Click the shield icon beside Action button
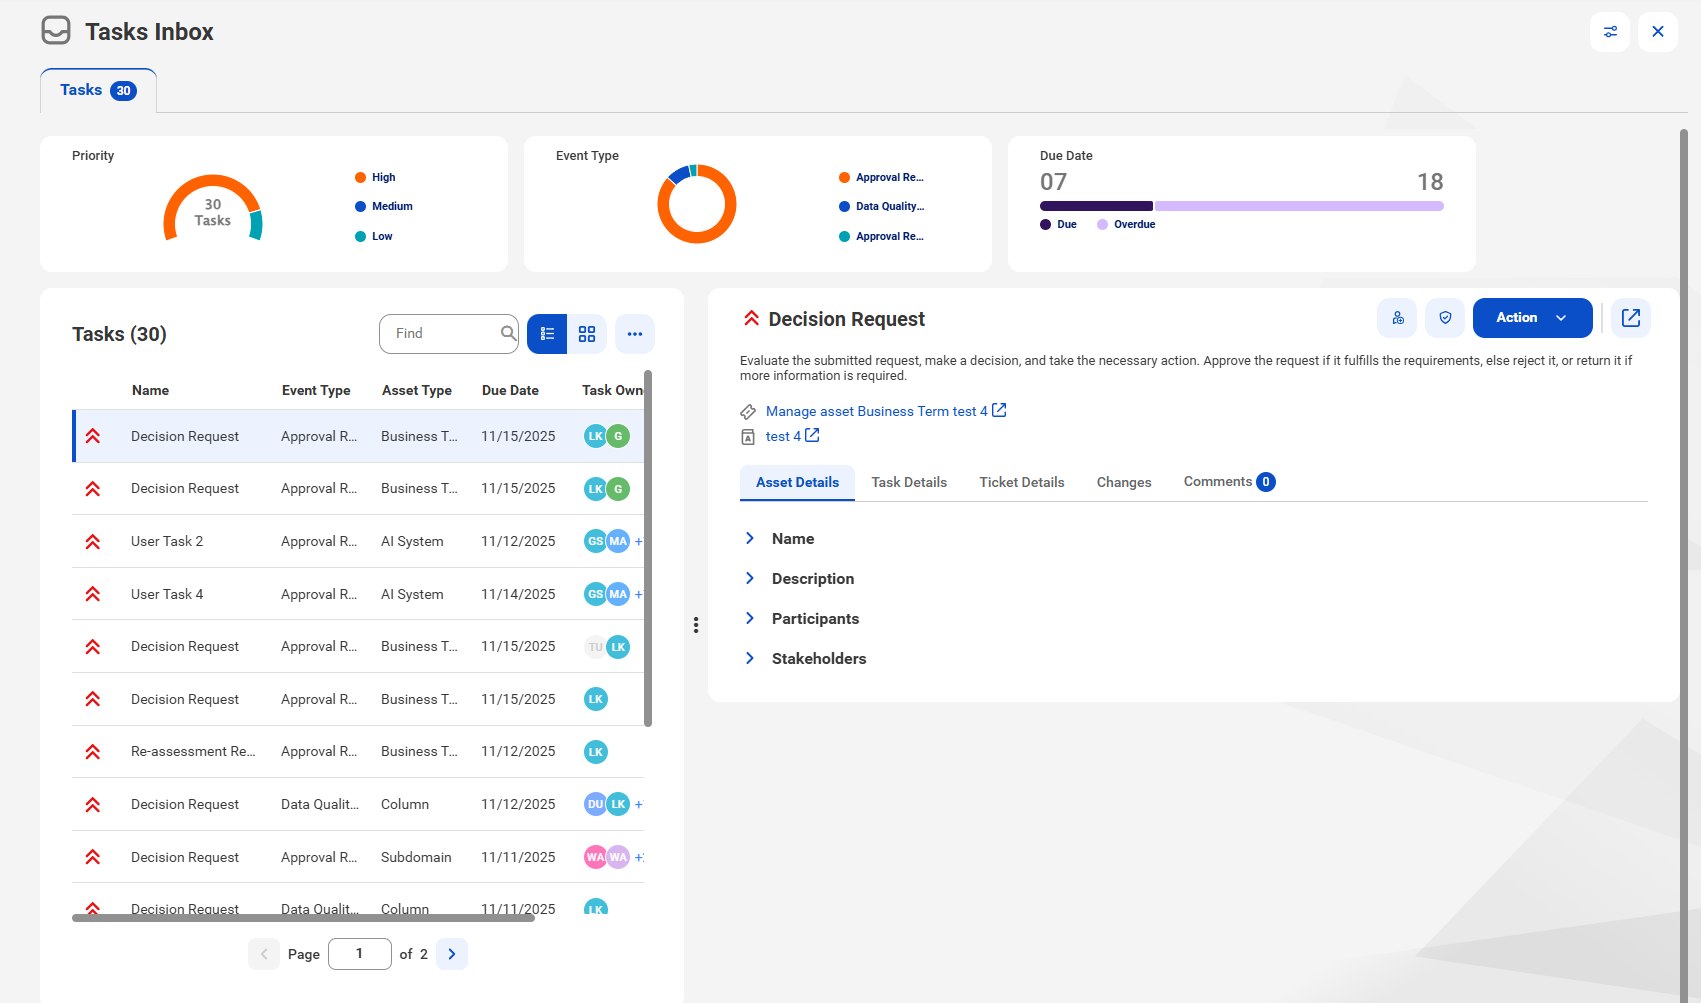 tap(1445, 318)
